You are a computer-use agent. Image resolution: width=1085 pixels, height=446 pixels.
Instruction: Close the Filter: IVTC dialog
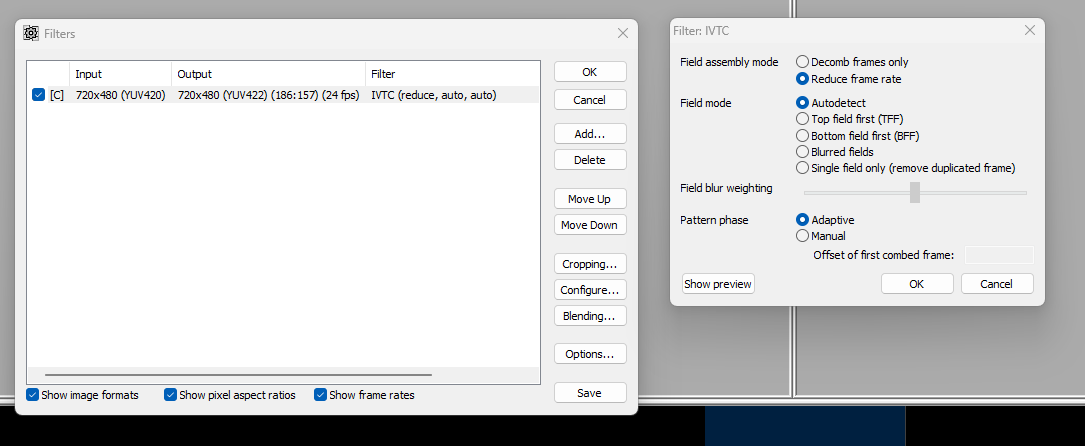coord(1030,30)
